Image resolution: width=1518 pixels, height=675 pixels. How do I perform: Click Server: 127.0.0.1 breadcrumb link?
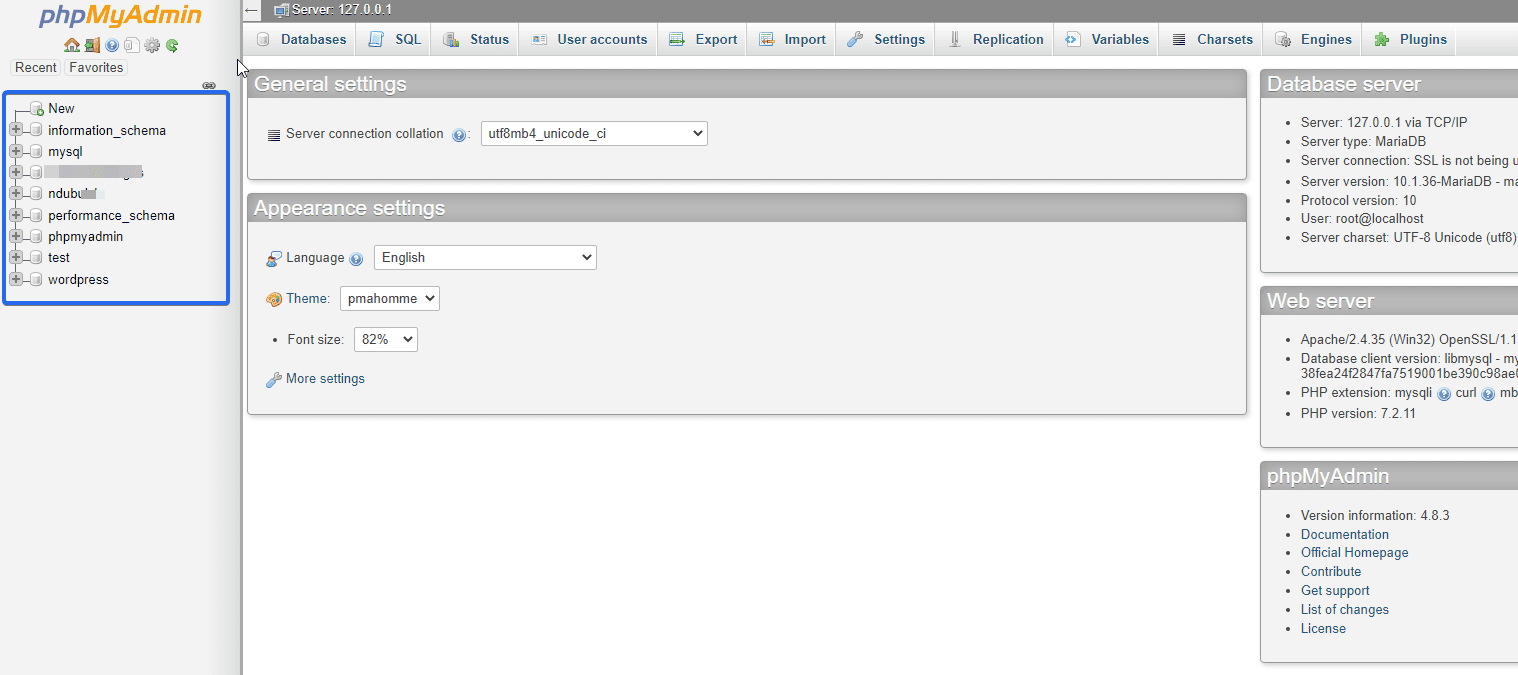(342, 10)
